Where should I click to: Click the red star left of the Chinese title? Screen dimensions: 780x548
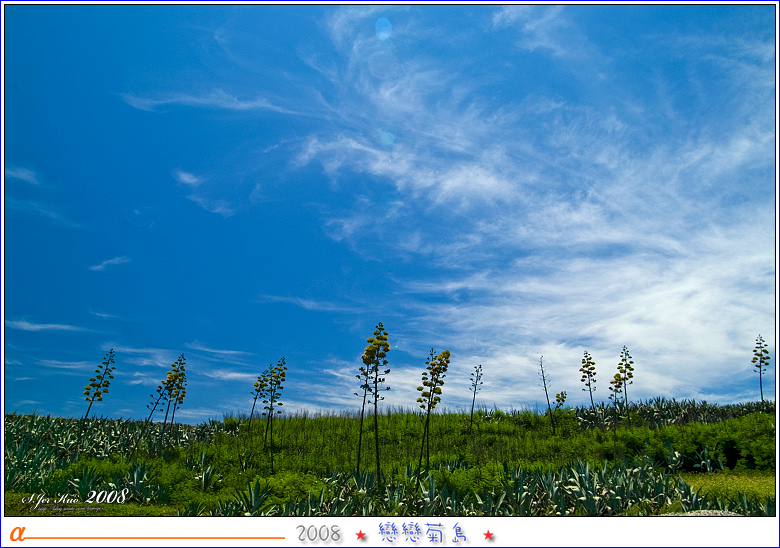pos(360,535)
